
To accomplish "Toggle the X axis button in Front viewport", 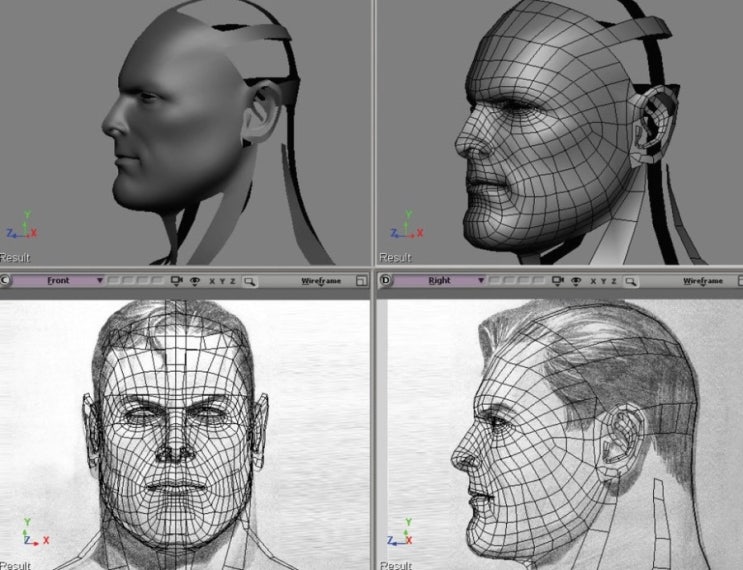I will [x=212, y=281].
